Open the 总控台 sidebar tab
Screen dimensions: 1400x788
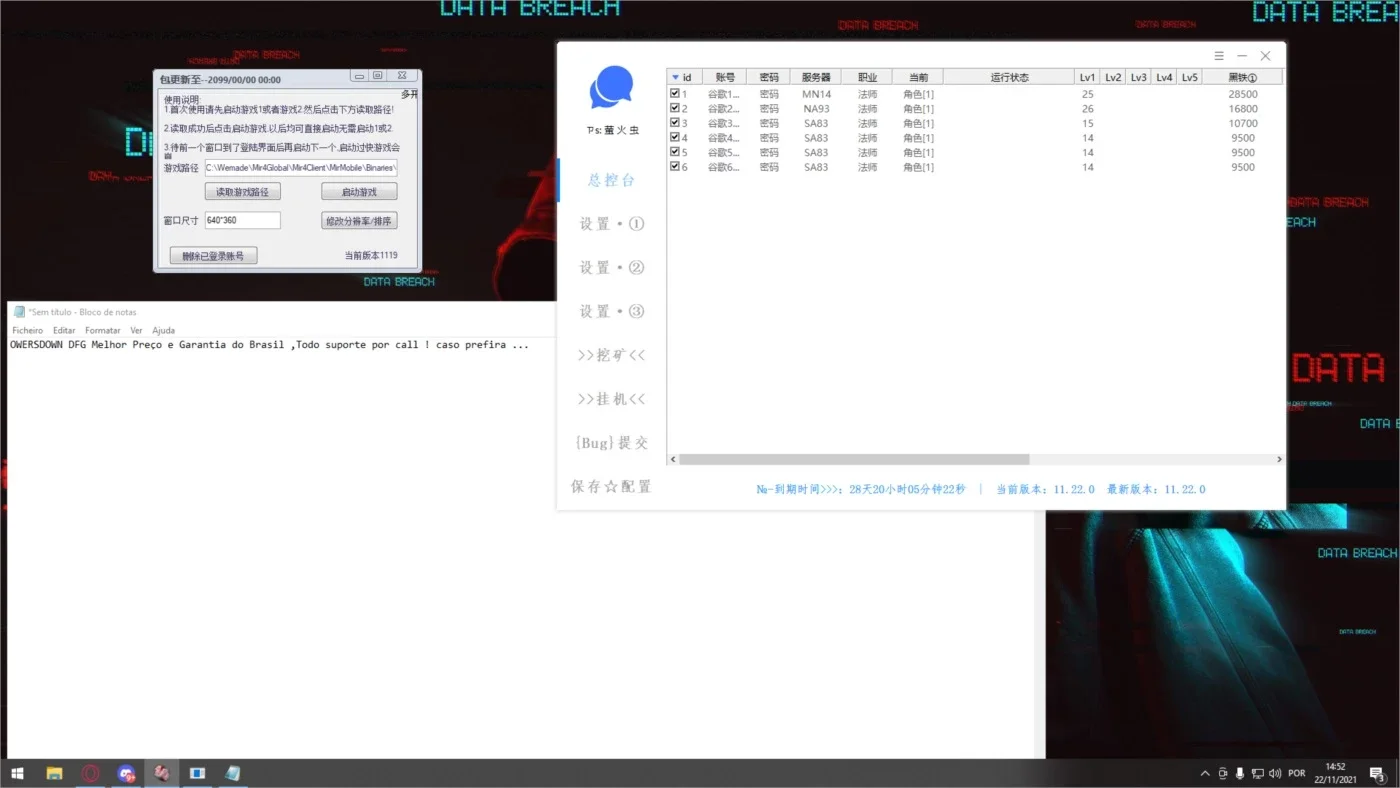click(611, 180)
